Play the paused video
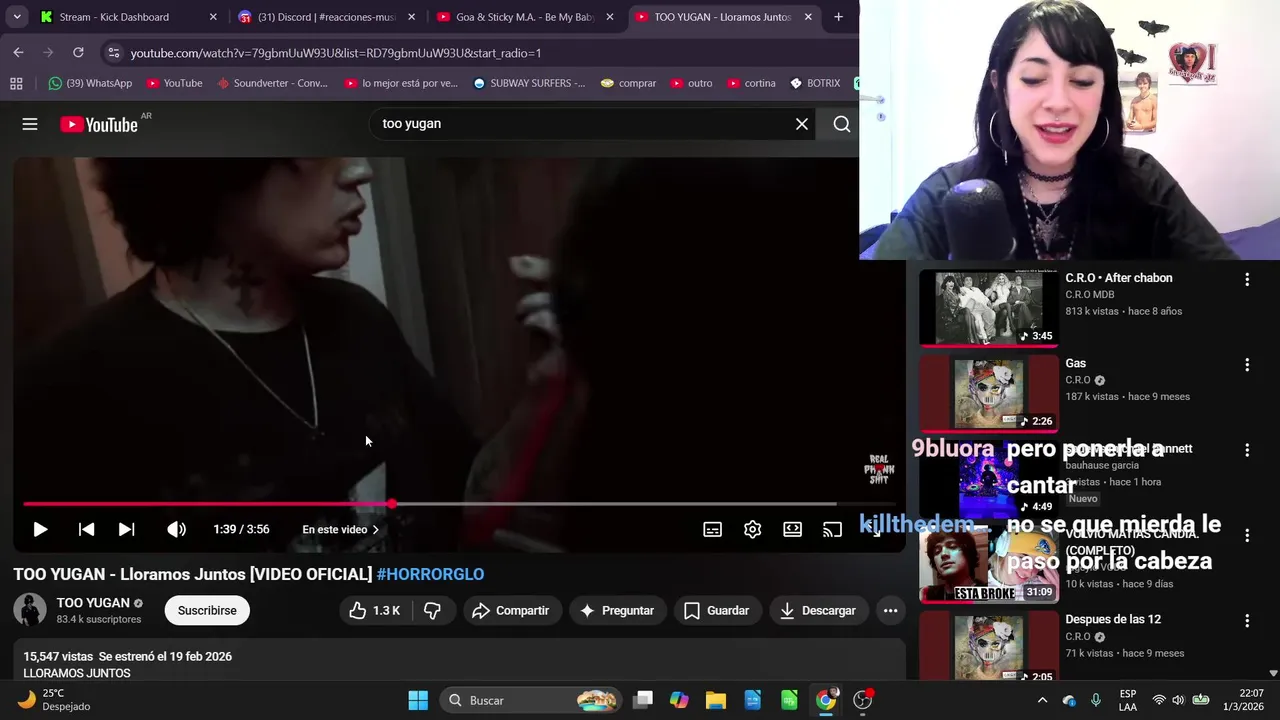Viewport: 1280px width, 720px height. (x=40, y=529)
